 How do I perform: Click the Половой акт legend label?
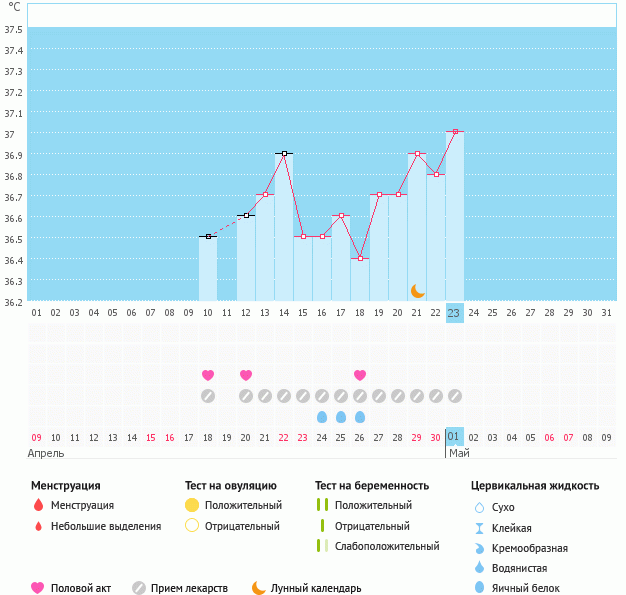click(x=84, y=588)
